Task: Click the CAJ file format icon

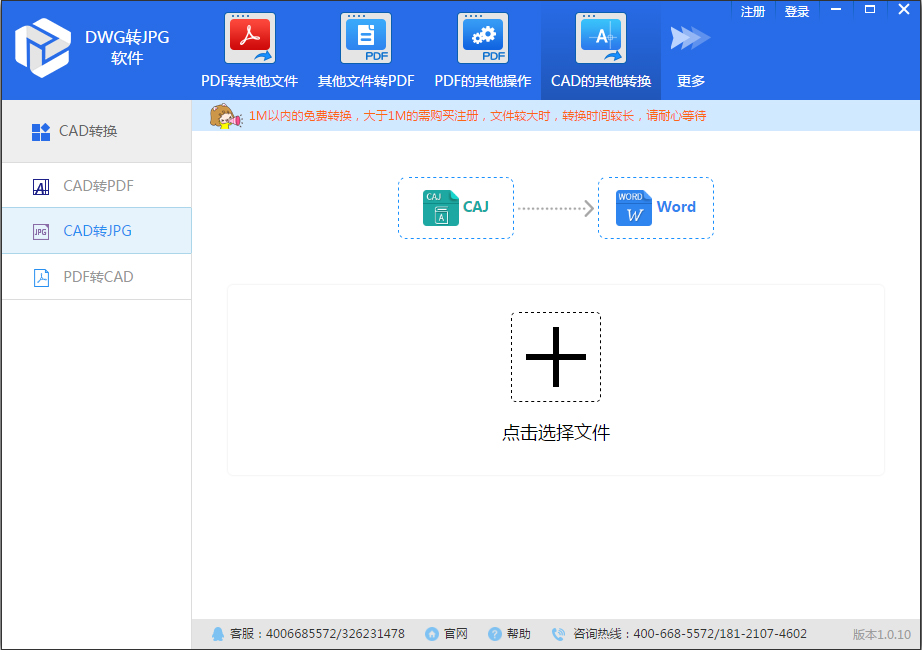Action: pyautogui.click(x=441, y=207)
